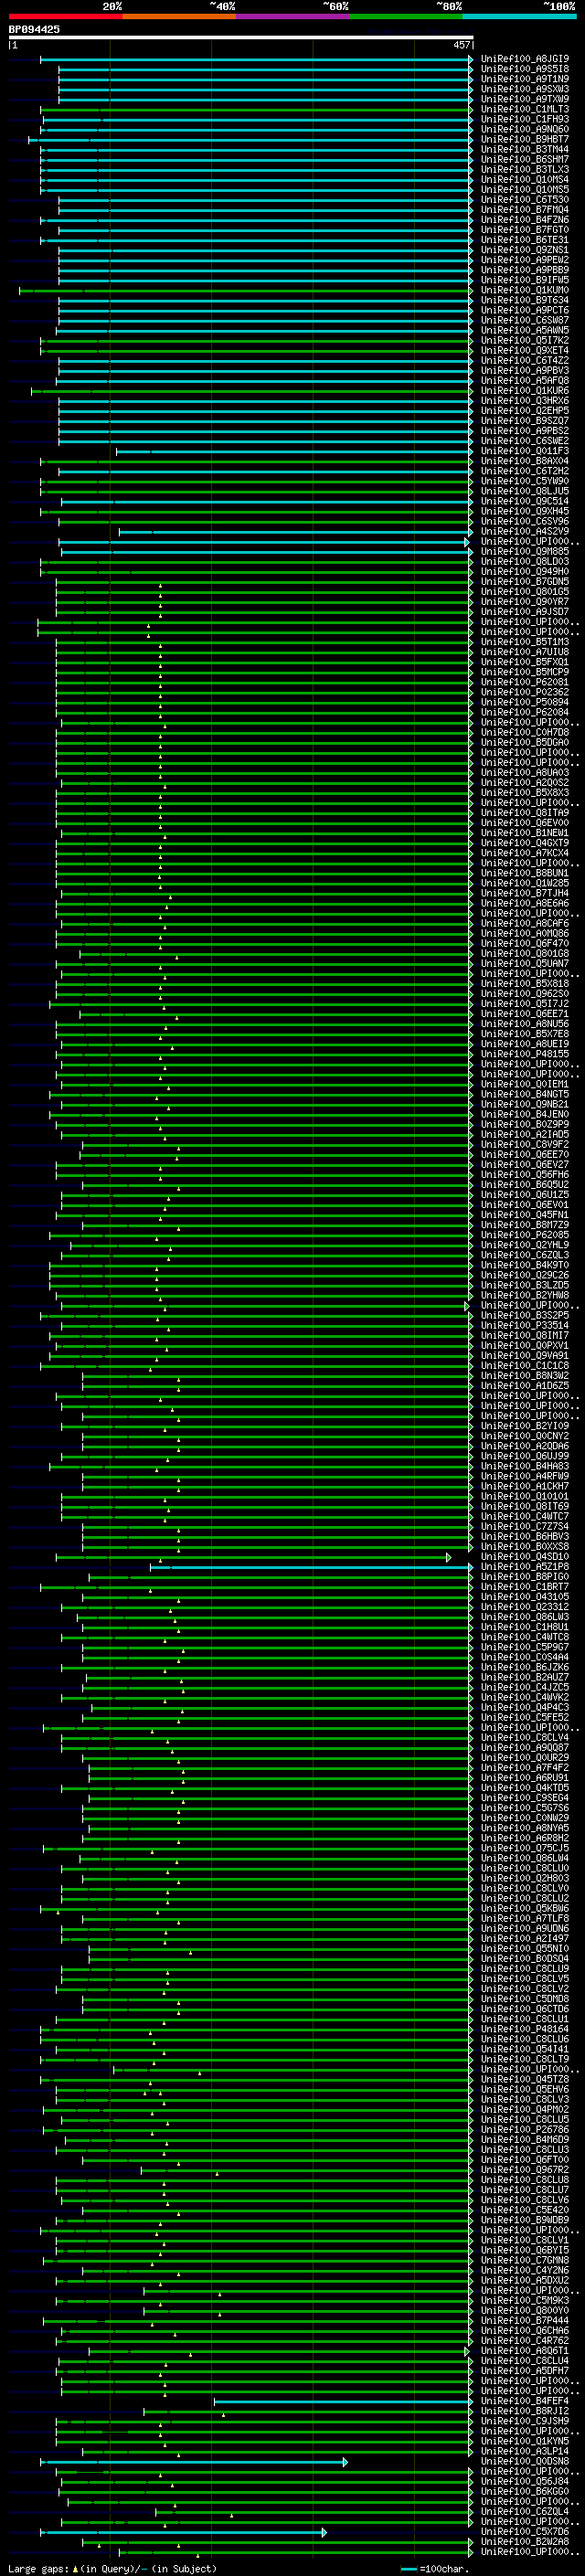Click the UniRef100_B1NEW1 label
The width and height of the screenshot is (585, 2576).
[525, 833]
